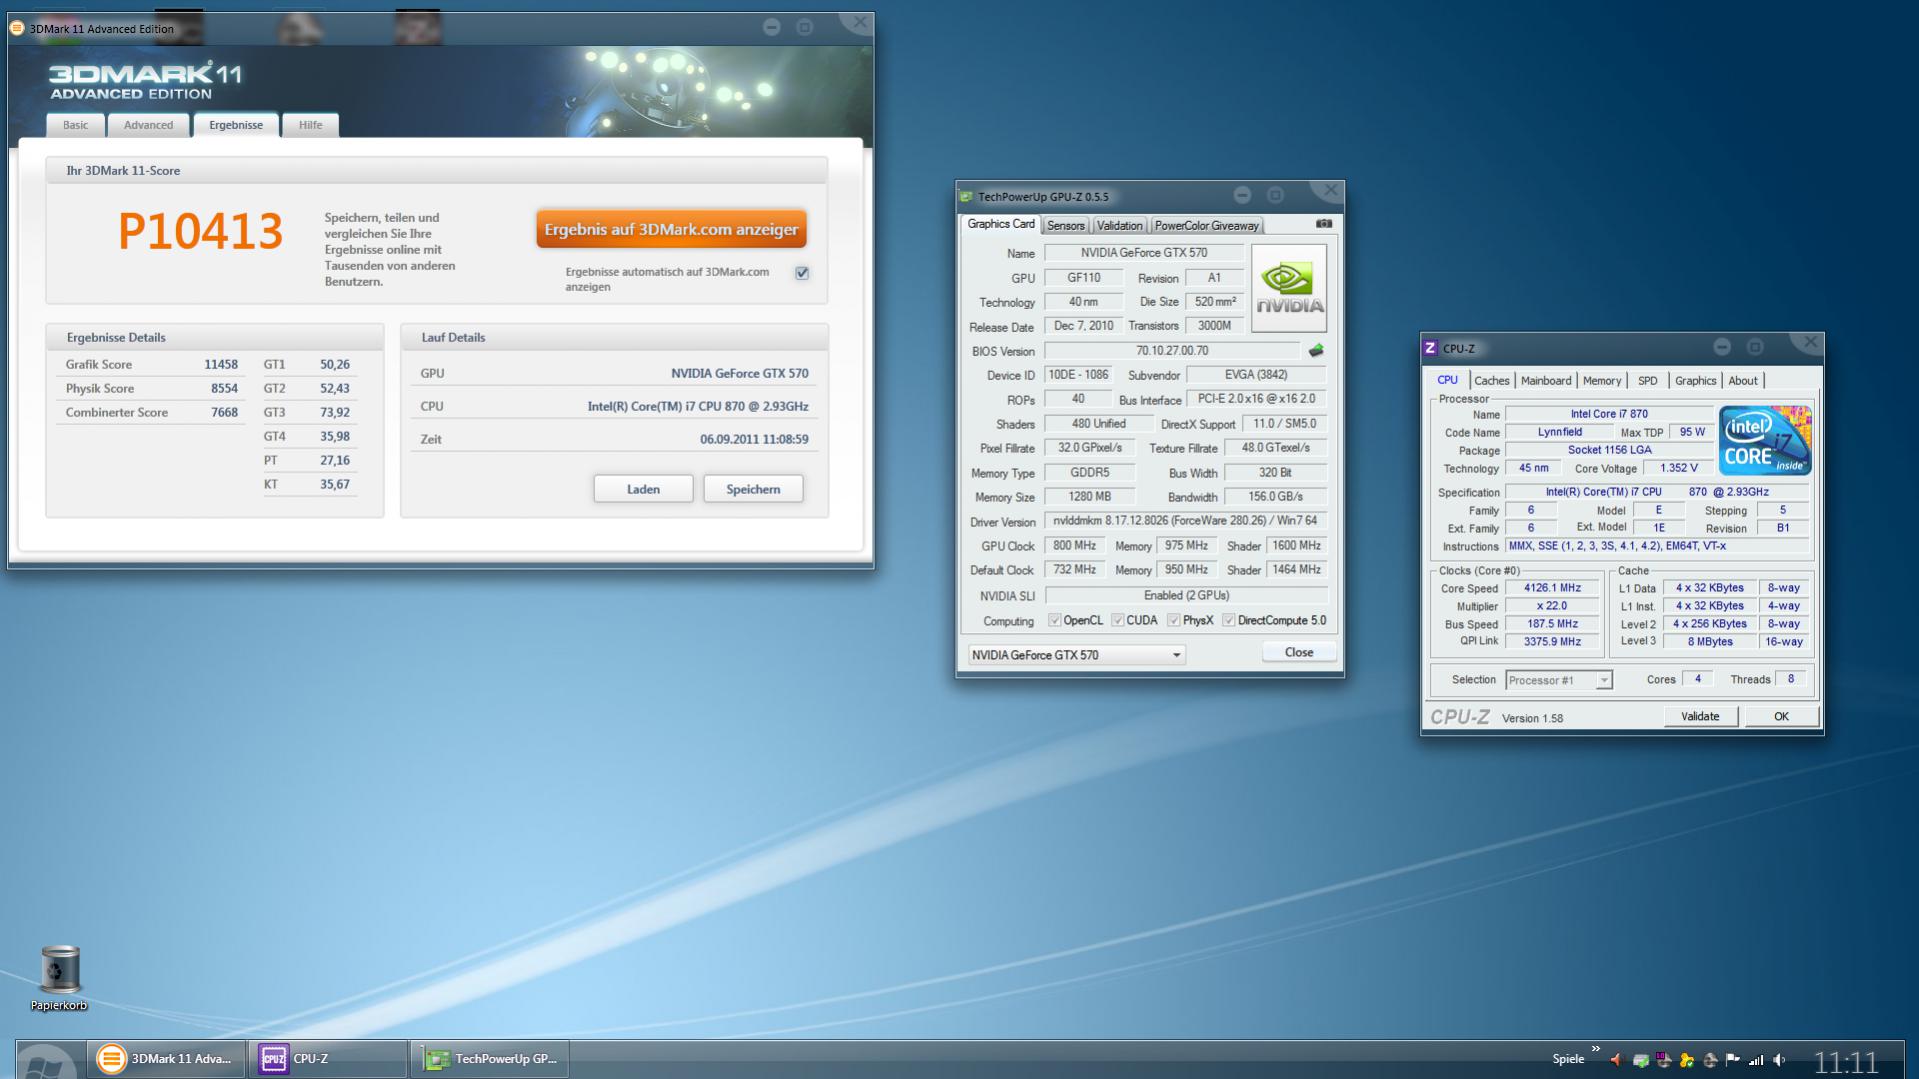Image resolution: width=1919 pixels, height=1079 pixels.
Task: Click 'Ergebnis auf 3DMark.com anzeigen' button
Action: (671, 229)
